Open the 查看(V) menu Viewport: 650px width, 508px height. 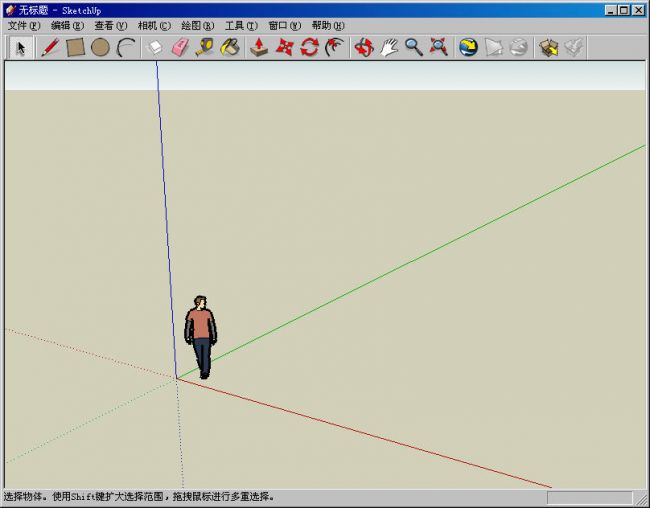pyautogui.click(x=111, y=26)
